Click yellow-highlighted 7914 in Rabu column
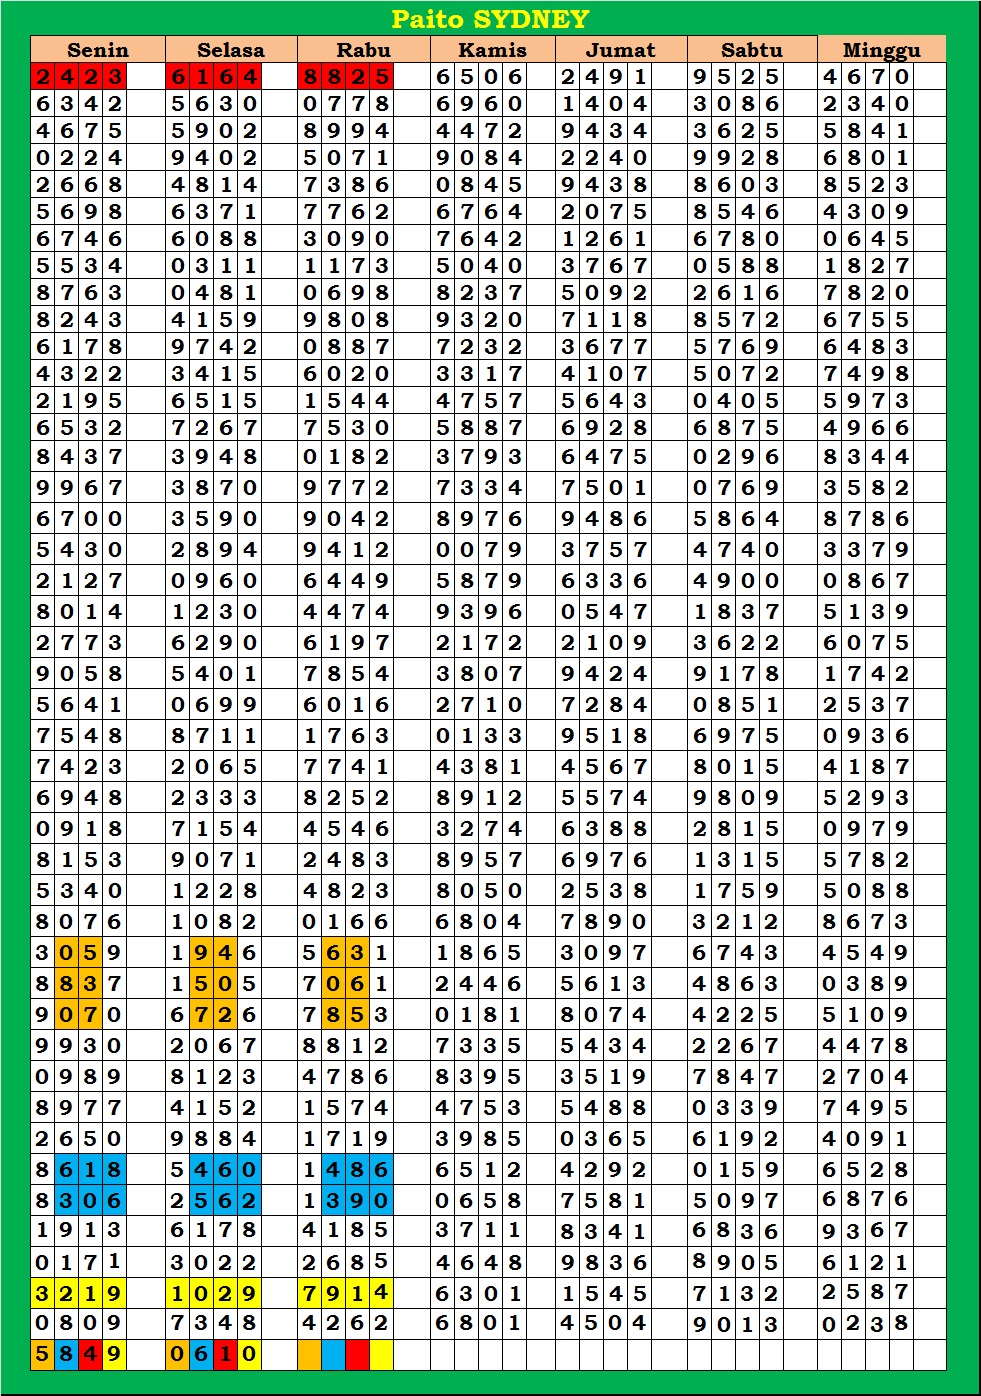 pos(346,1294)
